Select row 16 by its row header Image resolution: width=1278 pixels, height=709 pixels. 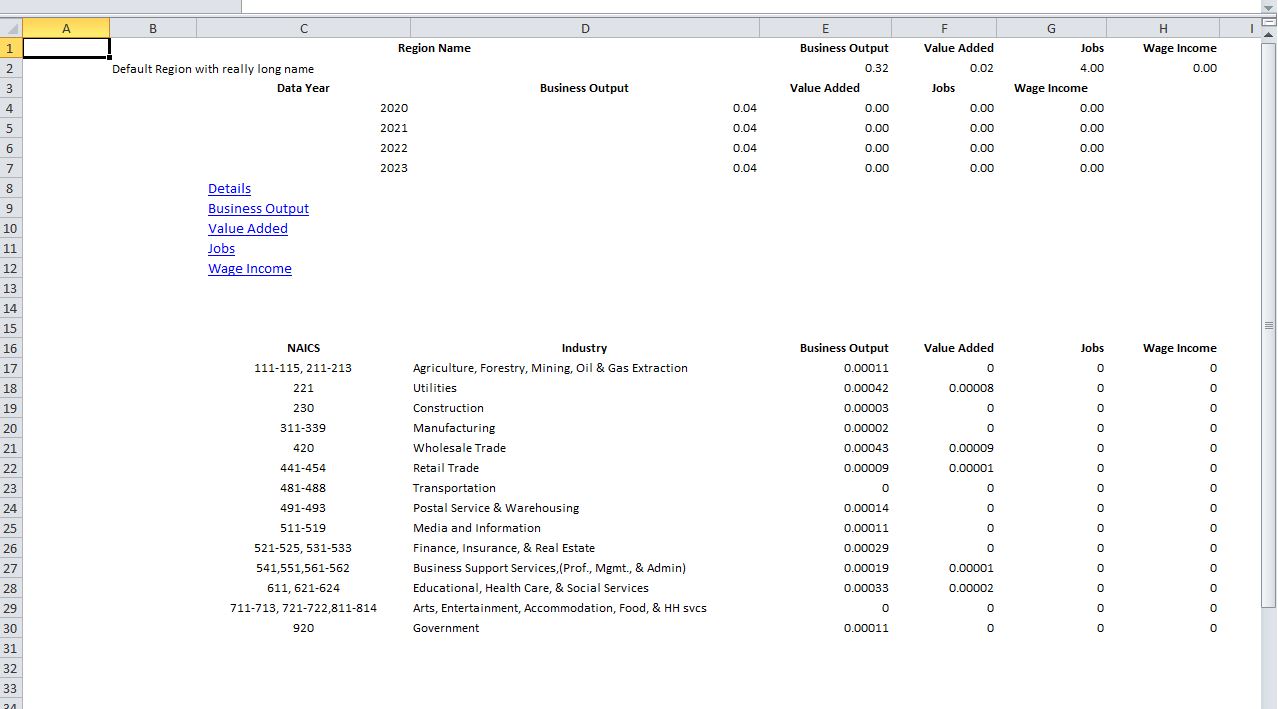(11, 348)
